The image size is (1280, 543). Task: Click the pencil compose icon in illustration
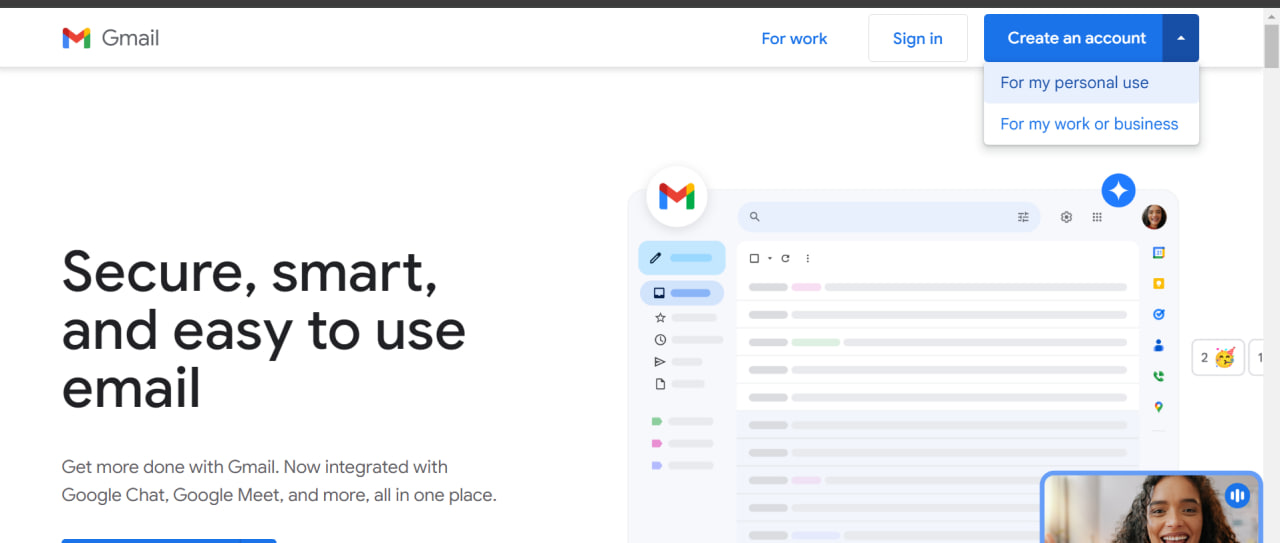coord(656,258)
